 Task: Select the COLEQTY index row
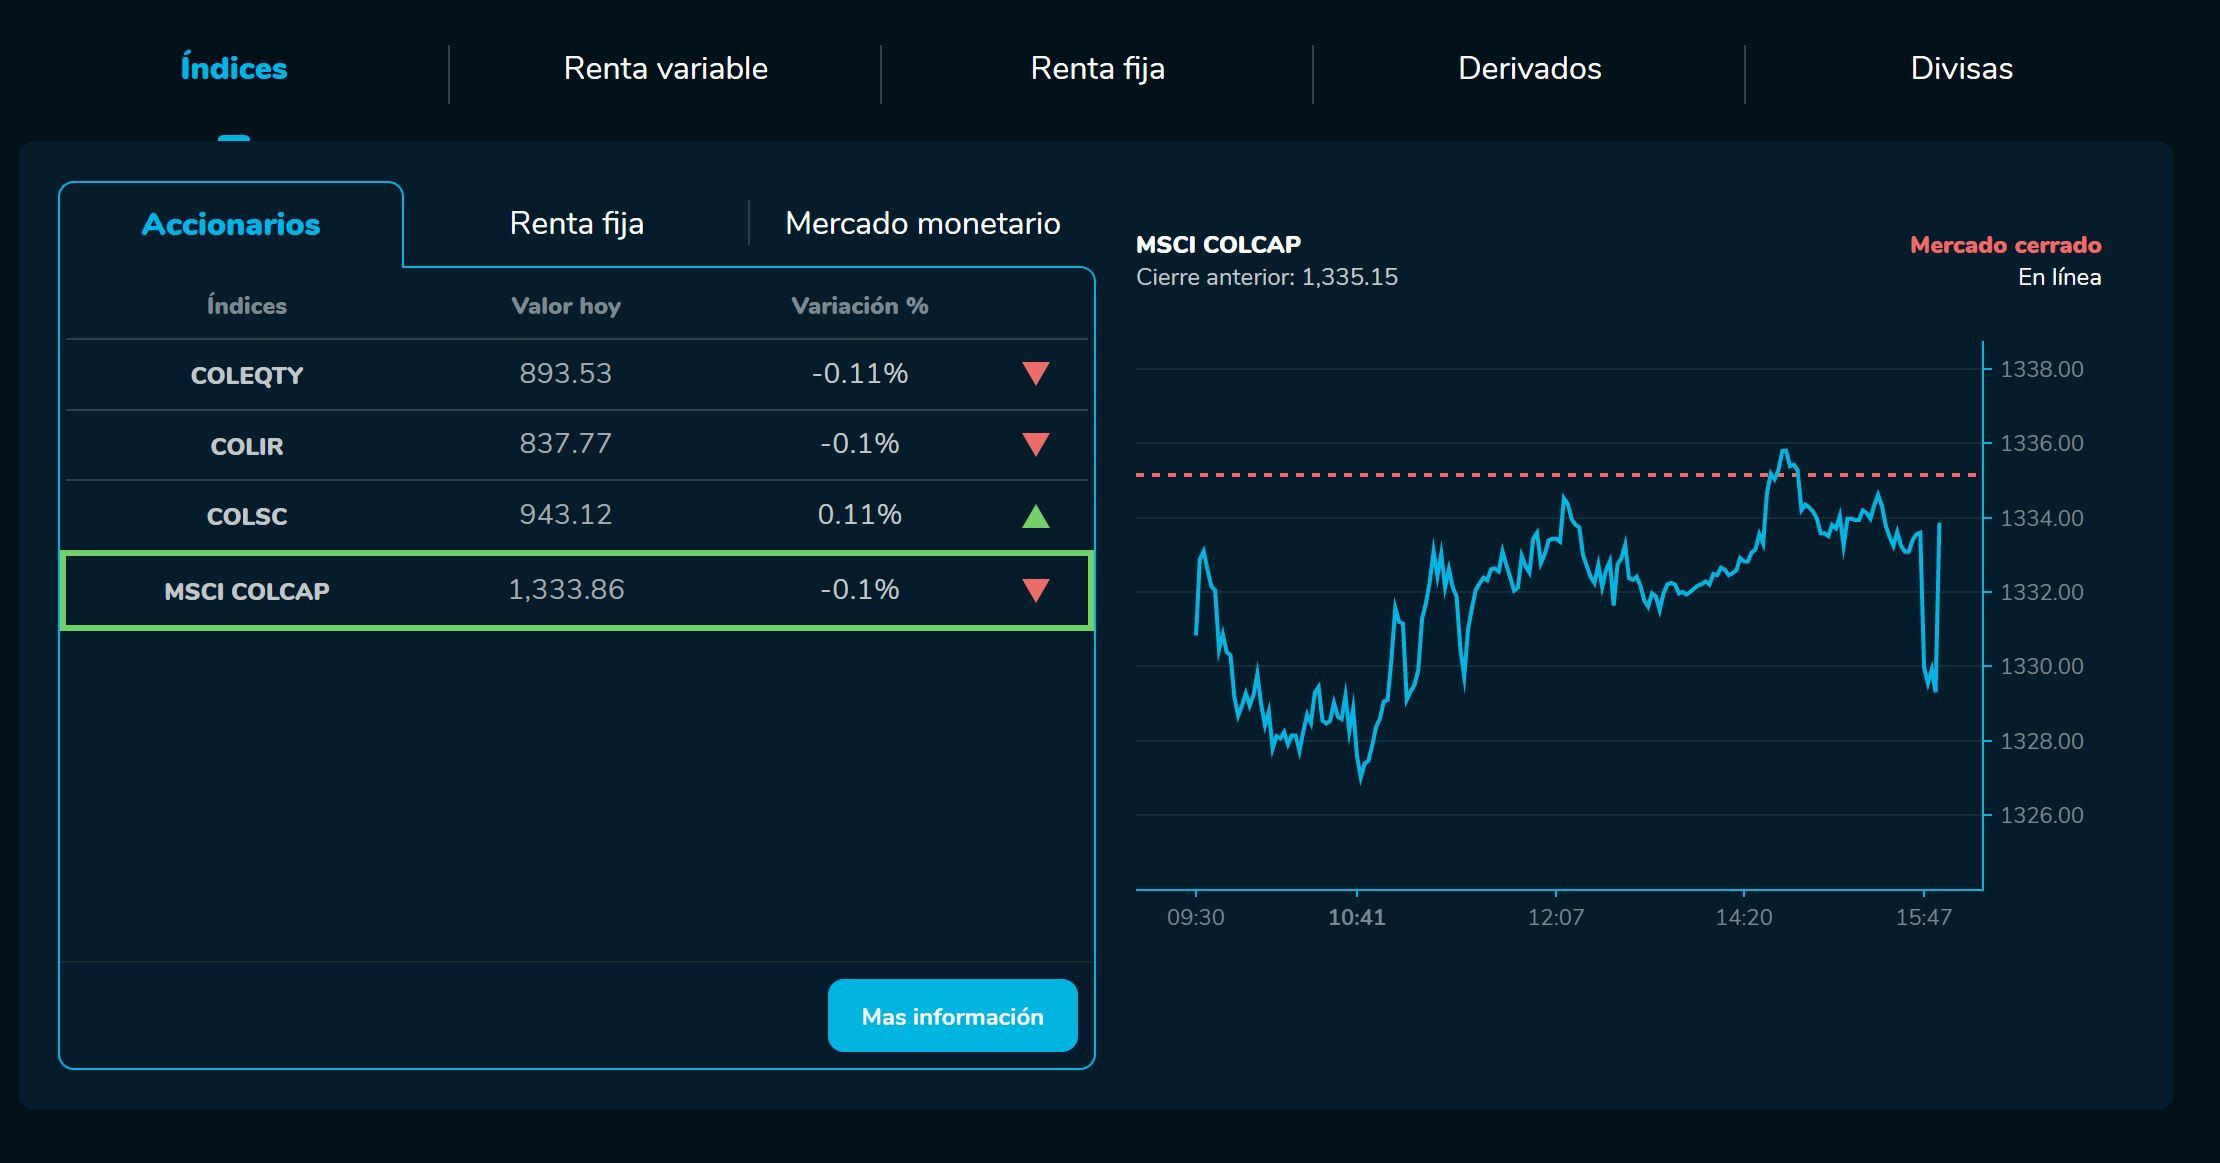pyautogui.click(x=247, y=374)
